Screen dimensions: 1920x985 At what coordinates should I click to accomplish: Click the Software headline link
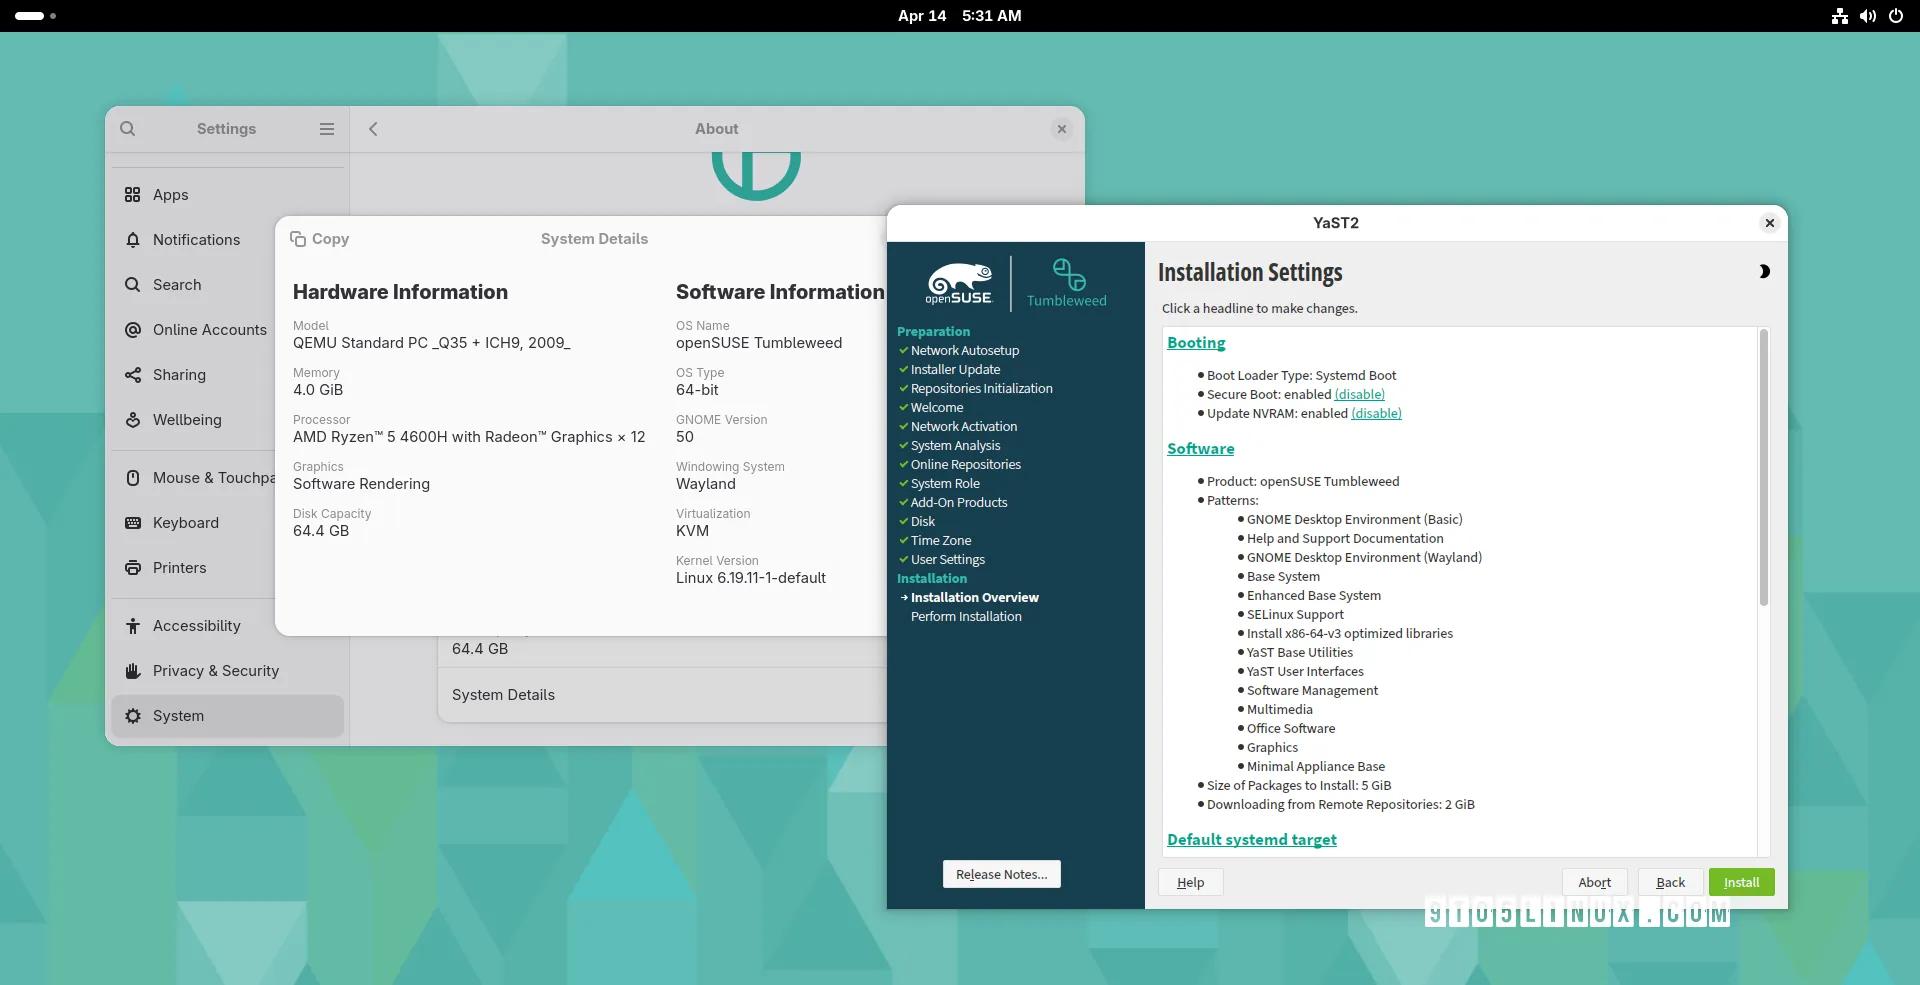point(1200,449)
